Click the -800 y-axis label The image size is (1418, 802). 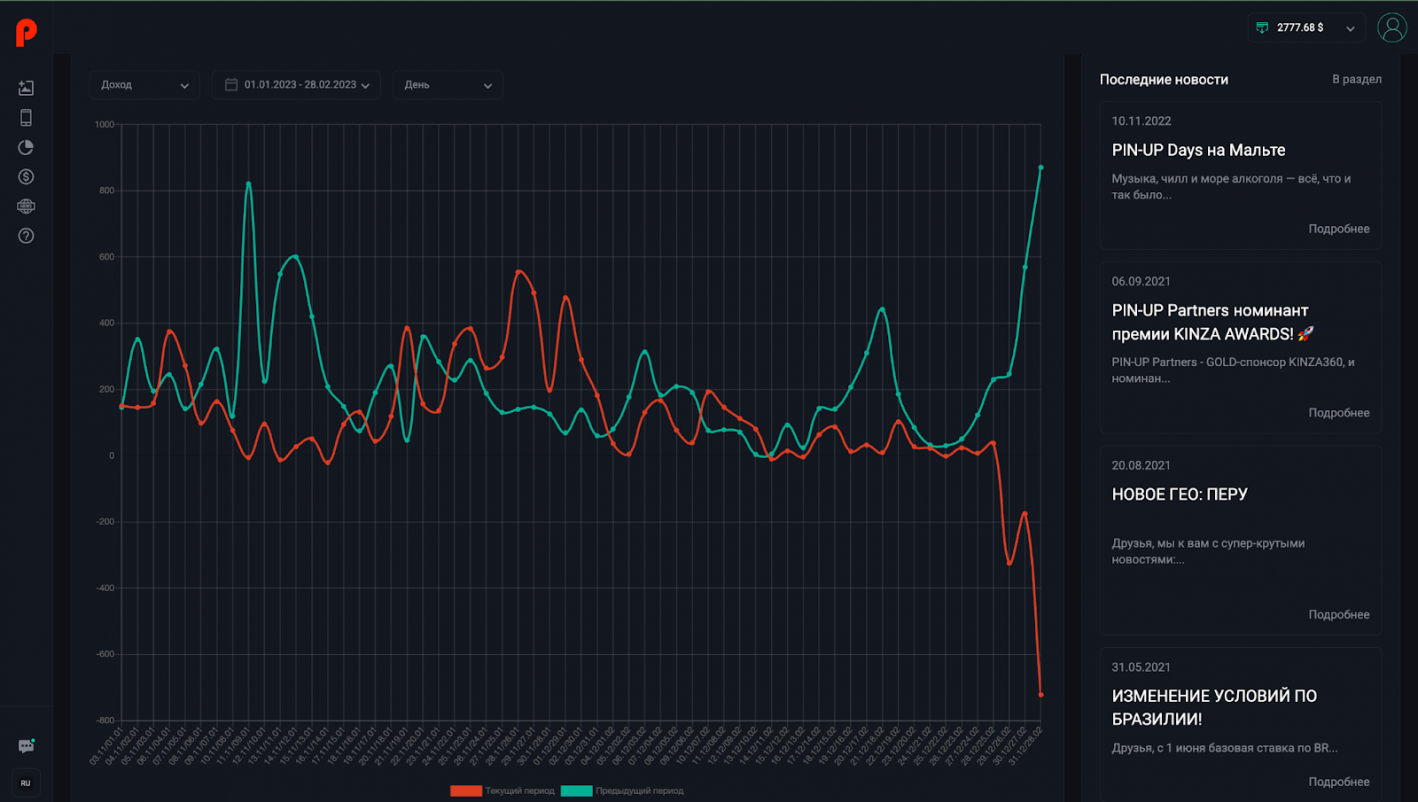(105, 721)
